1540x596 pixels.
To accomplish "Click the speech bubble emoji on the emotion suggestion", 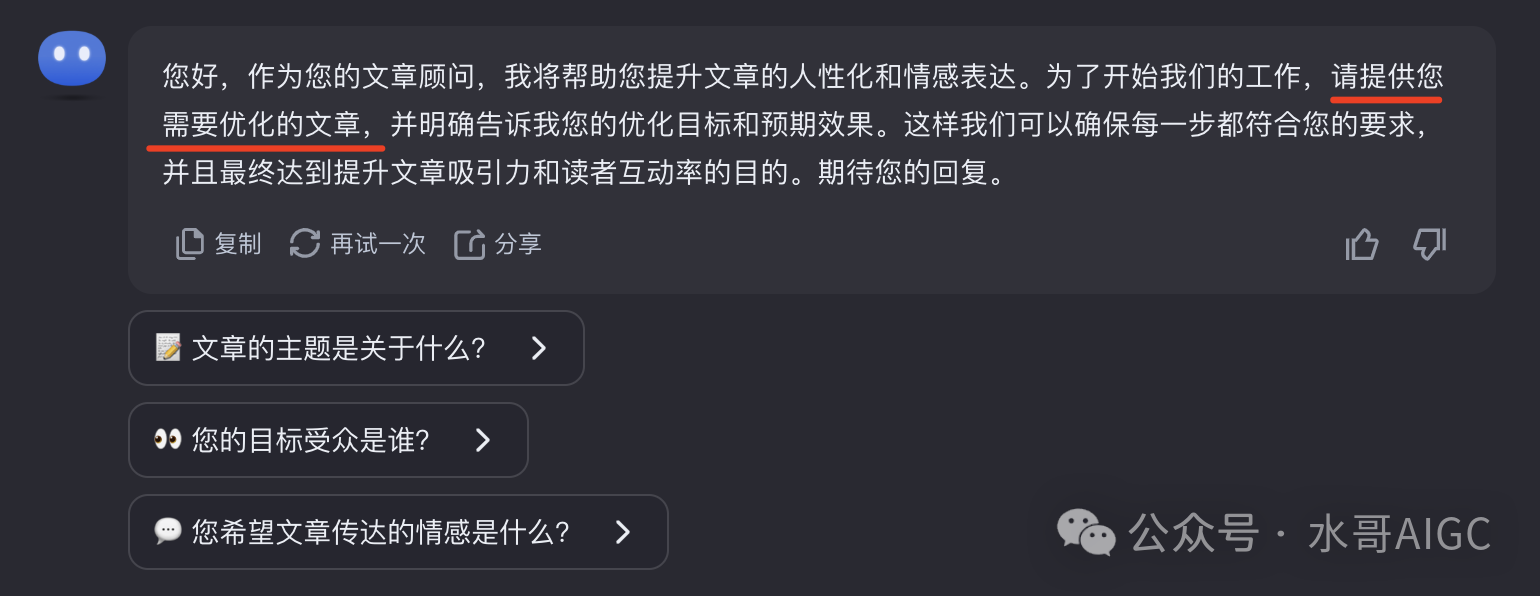I will click(x=169, y=532).
